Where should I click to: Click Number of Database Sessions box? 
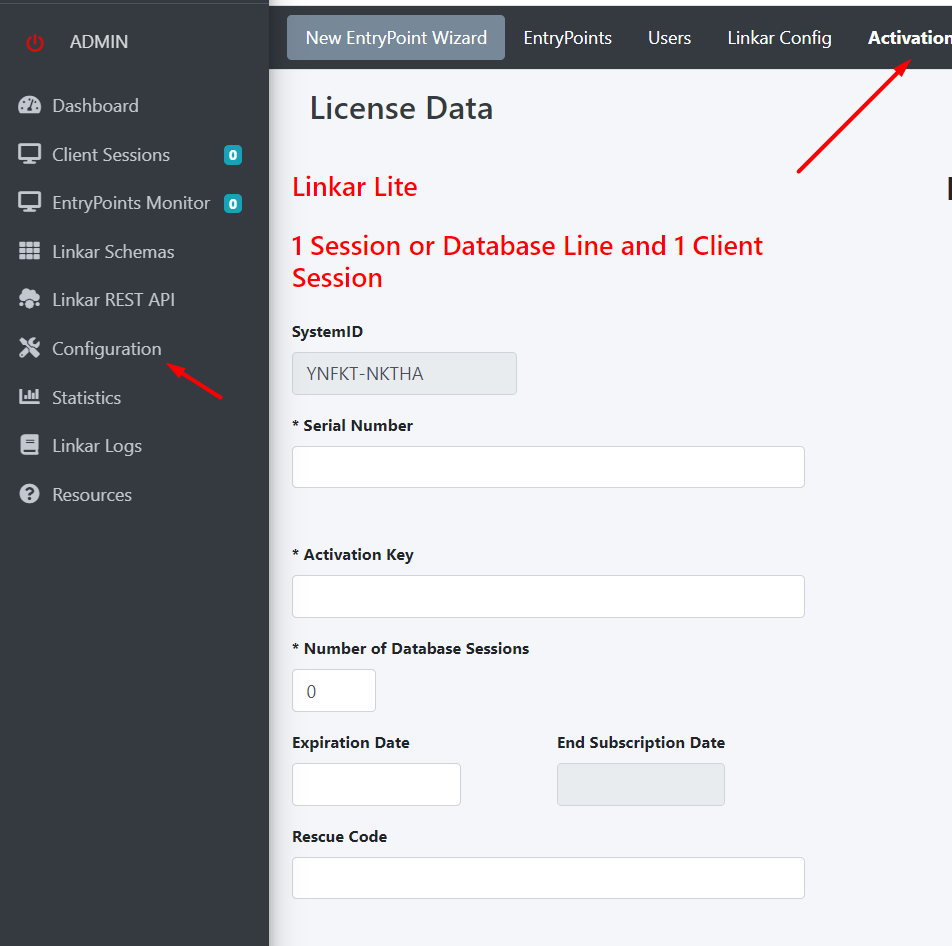pyautogui.click(x=334, y=690)
